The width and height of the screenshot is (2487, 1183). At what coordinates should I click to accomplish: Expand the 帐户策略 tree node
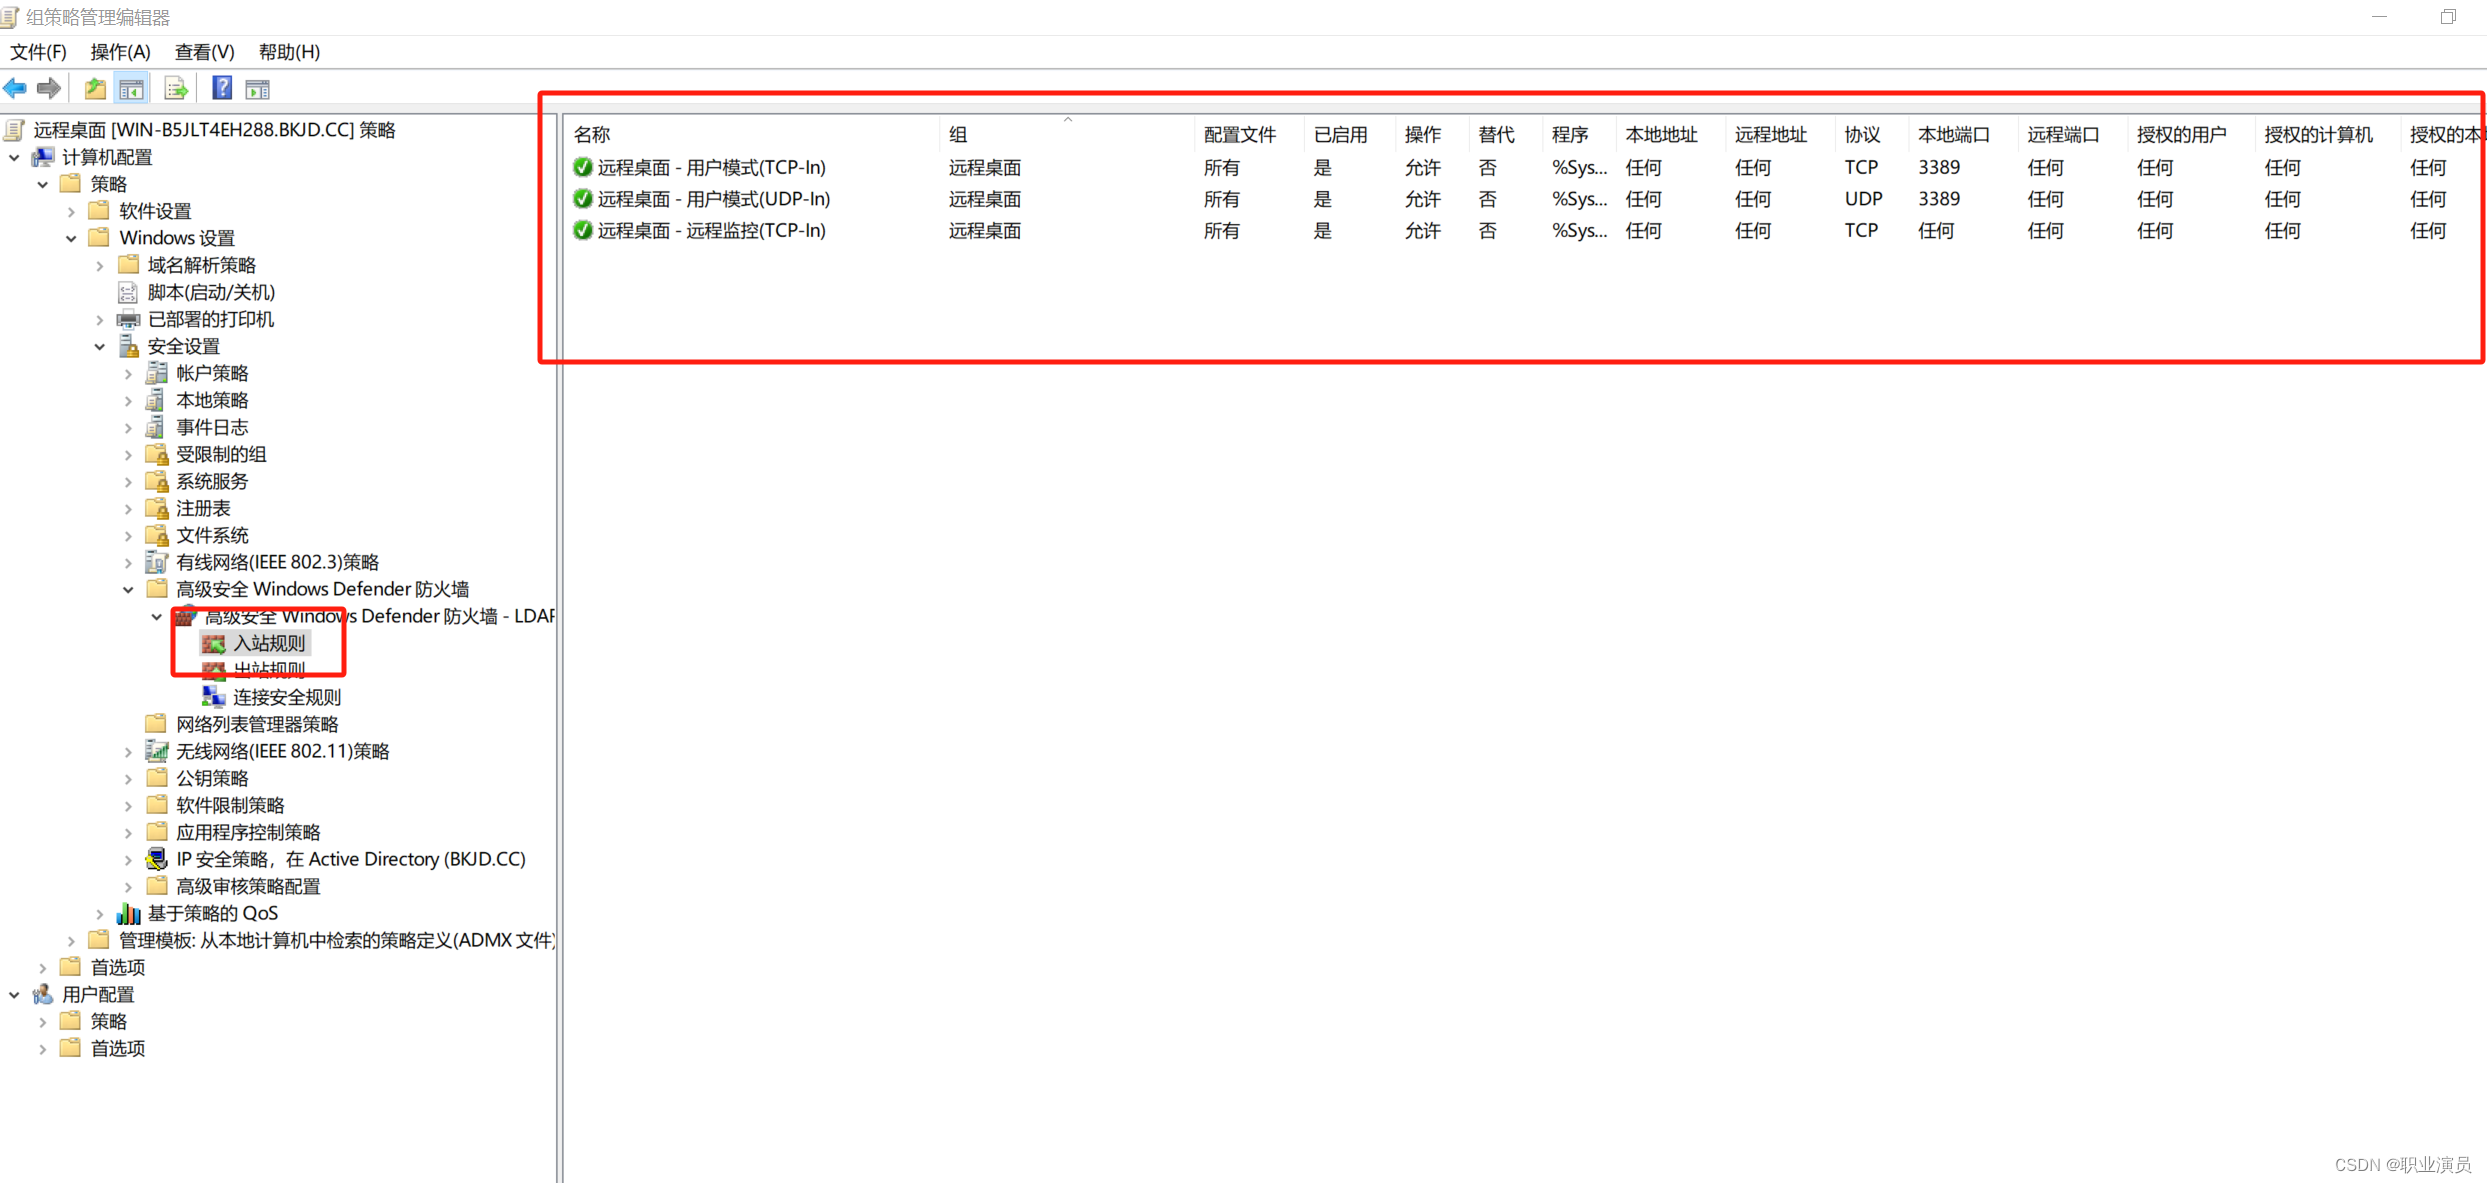click(128, 374)
